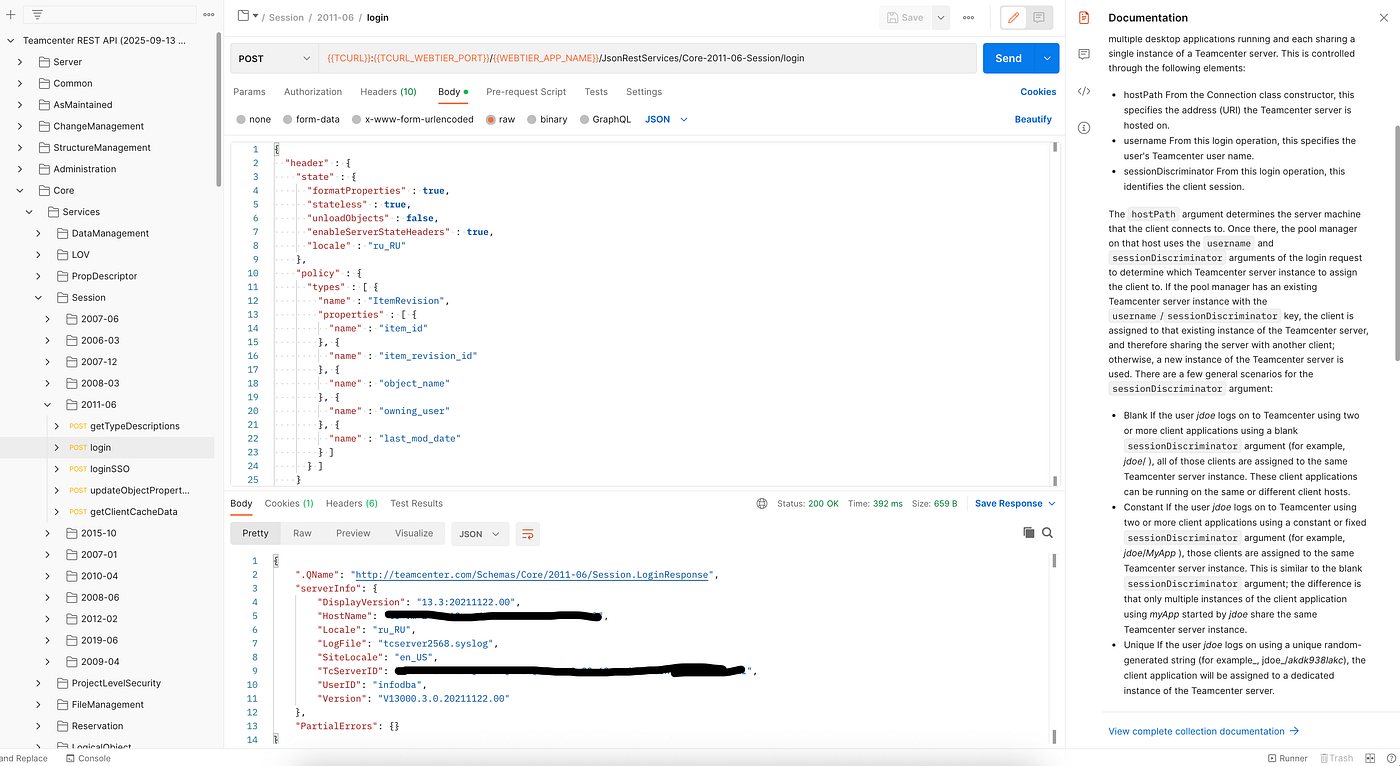Expand the 2007-06 Session folder
This screenshot has width=1400, height=766.
(x=47, y=319)
